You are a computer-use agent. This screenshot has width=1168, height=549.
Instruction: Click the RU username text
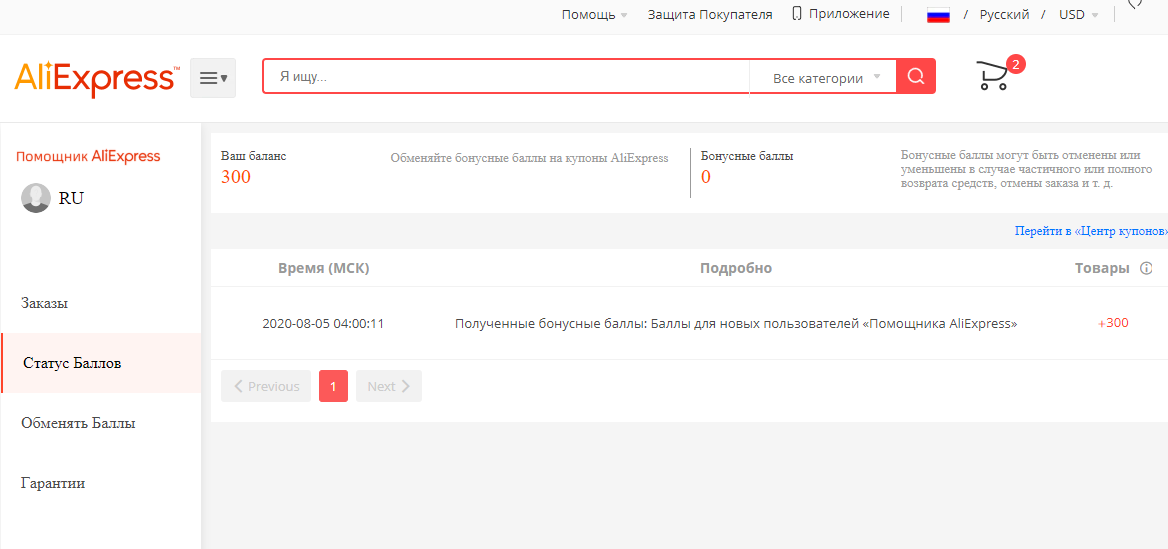coord(72,198)
